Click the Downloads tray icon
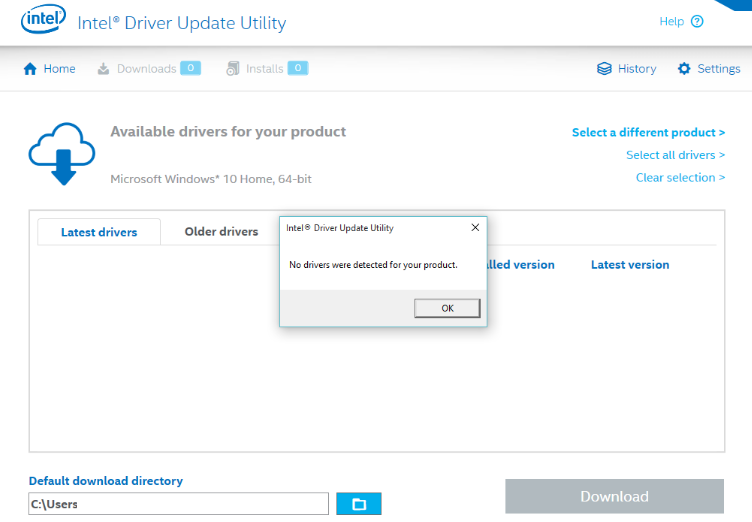The width and height of the screenshot is (752, 522). coord(103,69)
